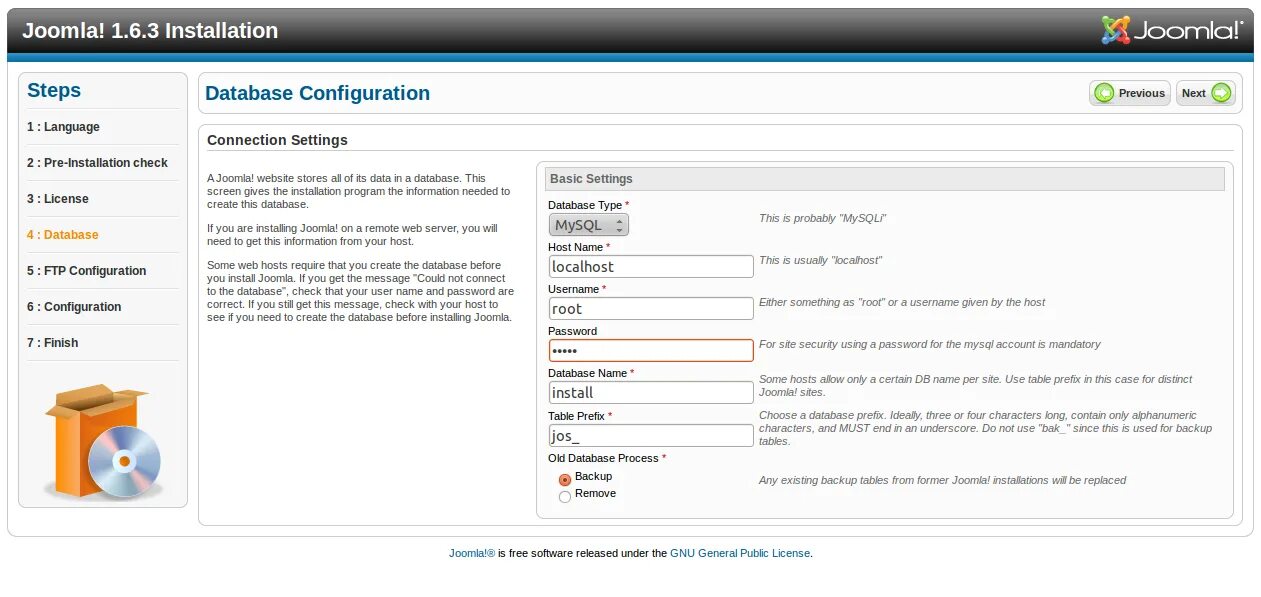Image resolution: width=1261 pixels, height=597 pixels.
Task: Click the Database Type label
Action: tap(588, 205)
